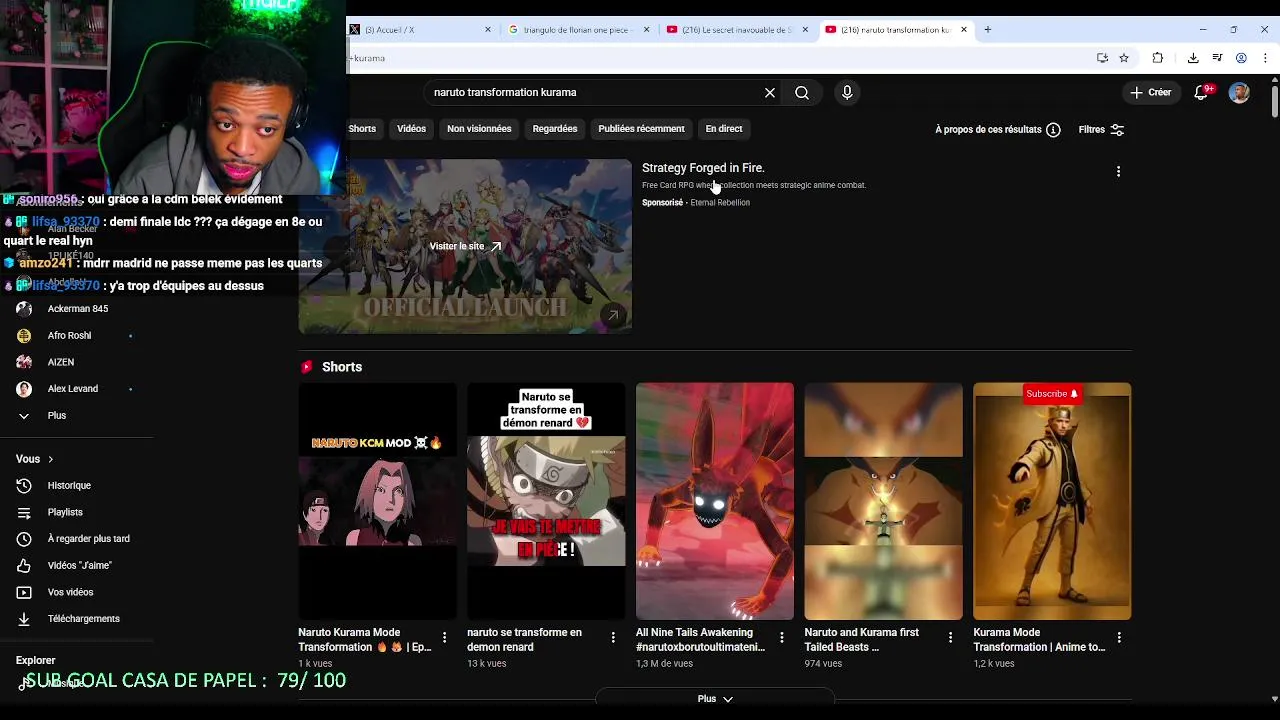Expand Shorts shelf with Plus button
The image size is (1280, 720).
715,699
